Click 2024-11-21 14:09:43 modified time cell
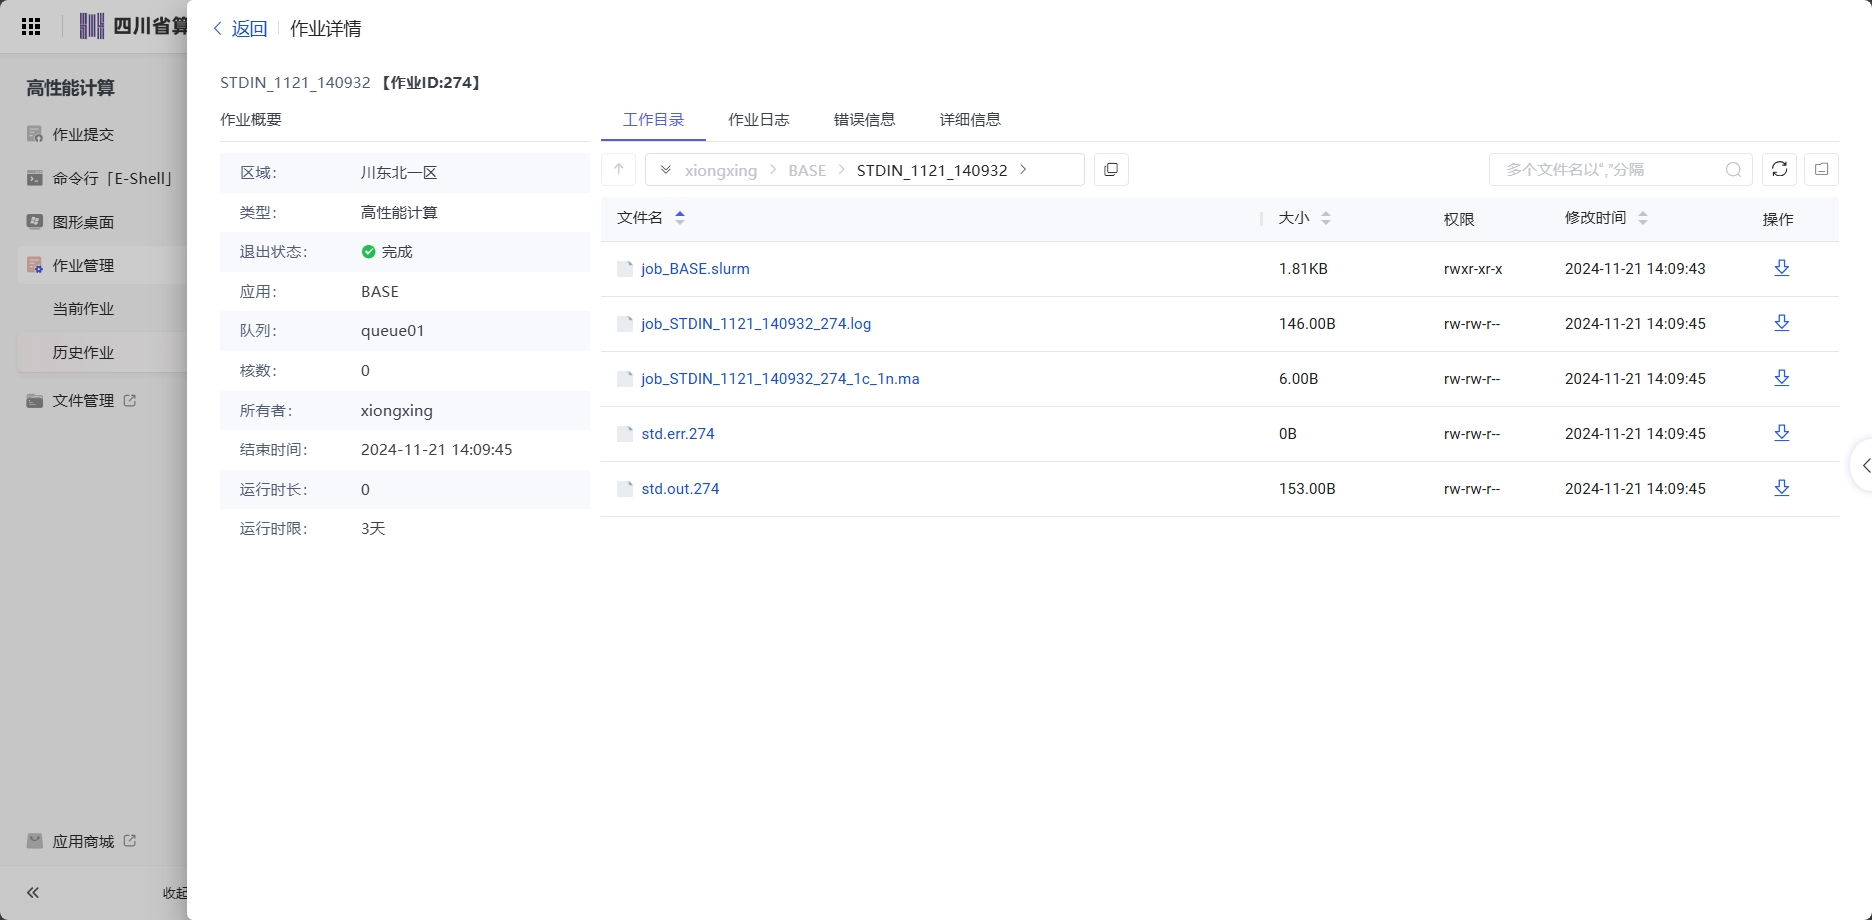The image size is (1872, 920). (1635, 269)
